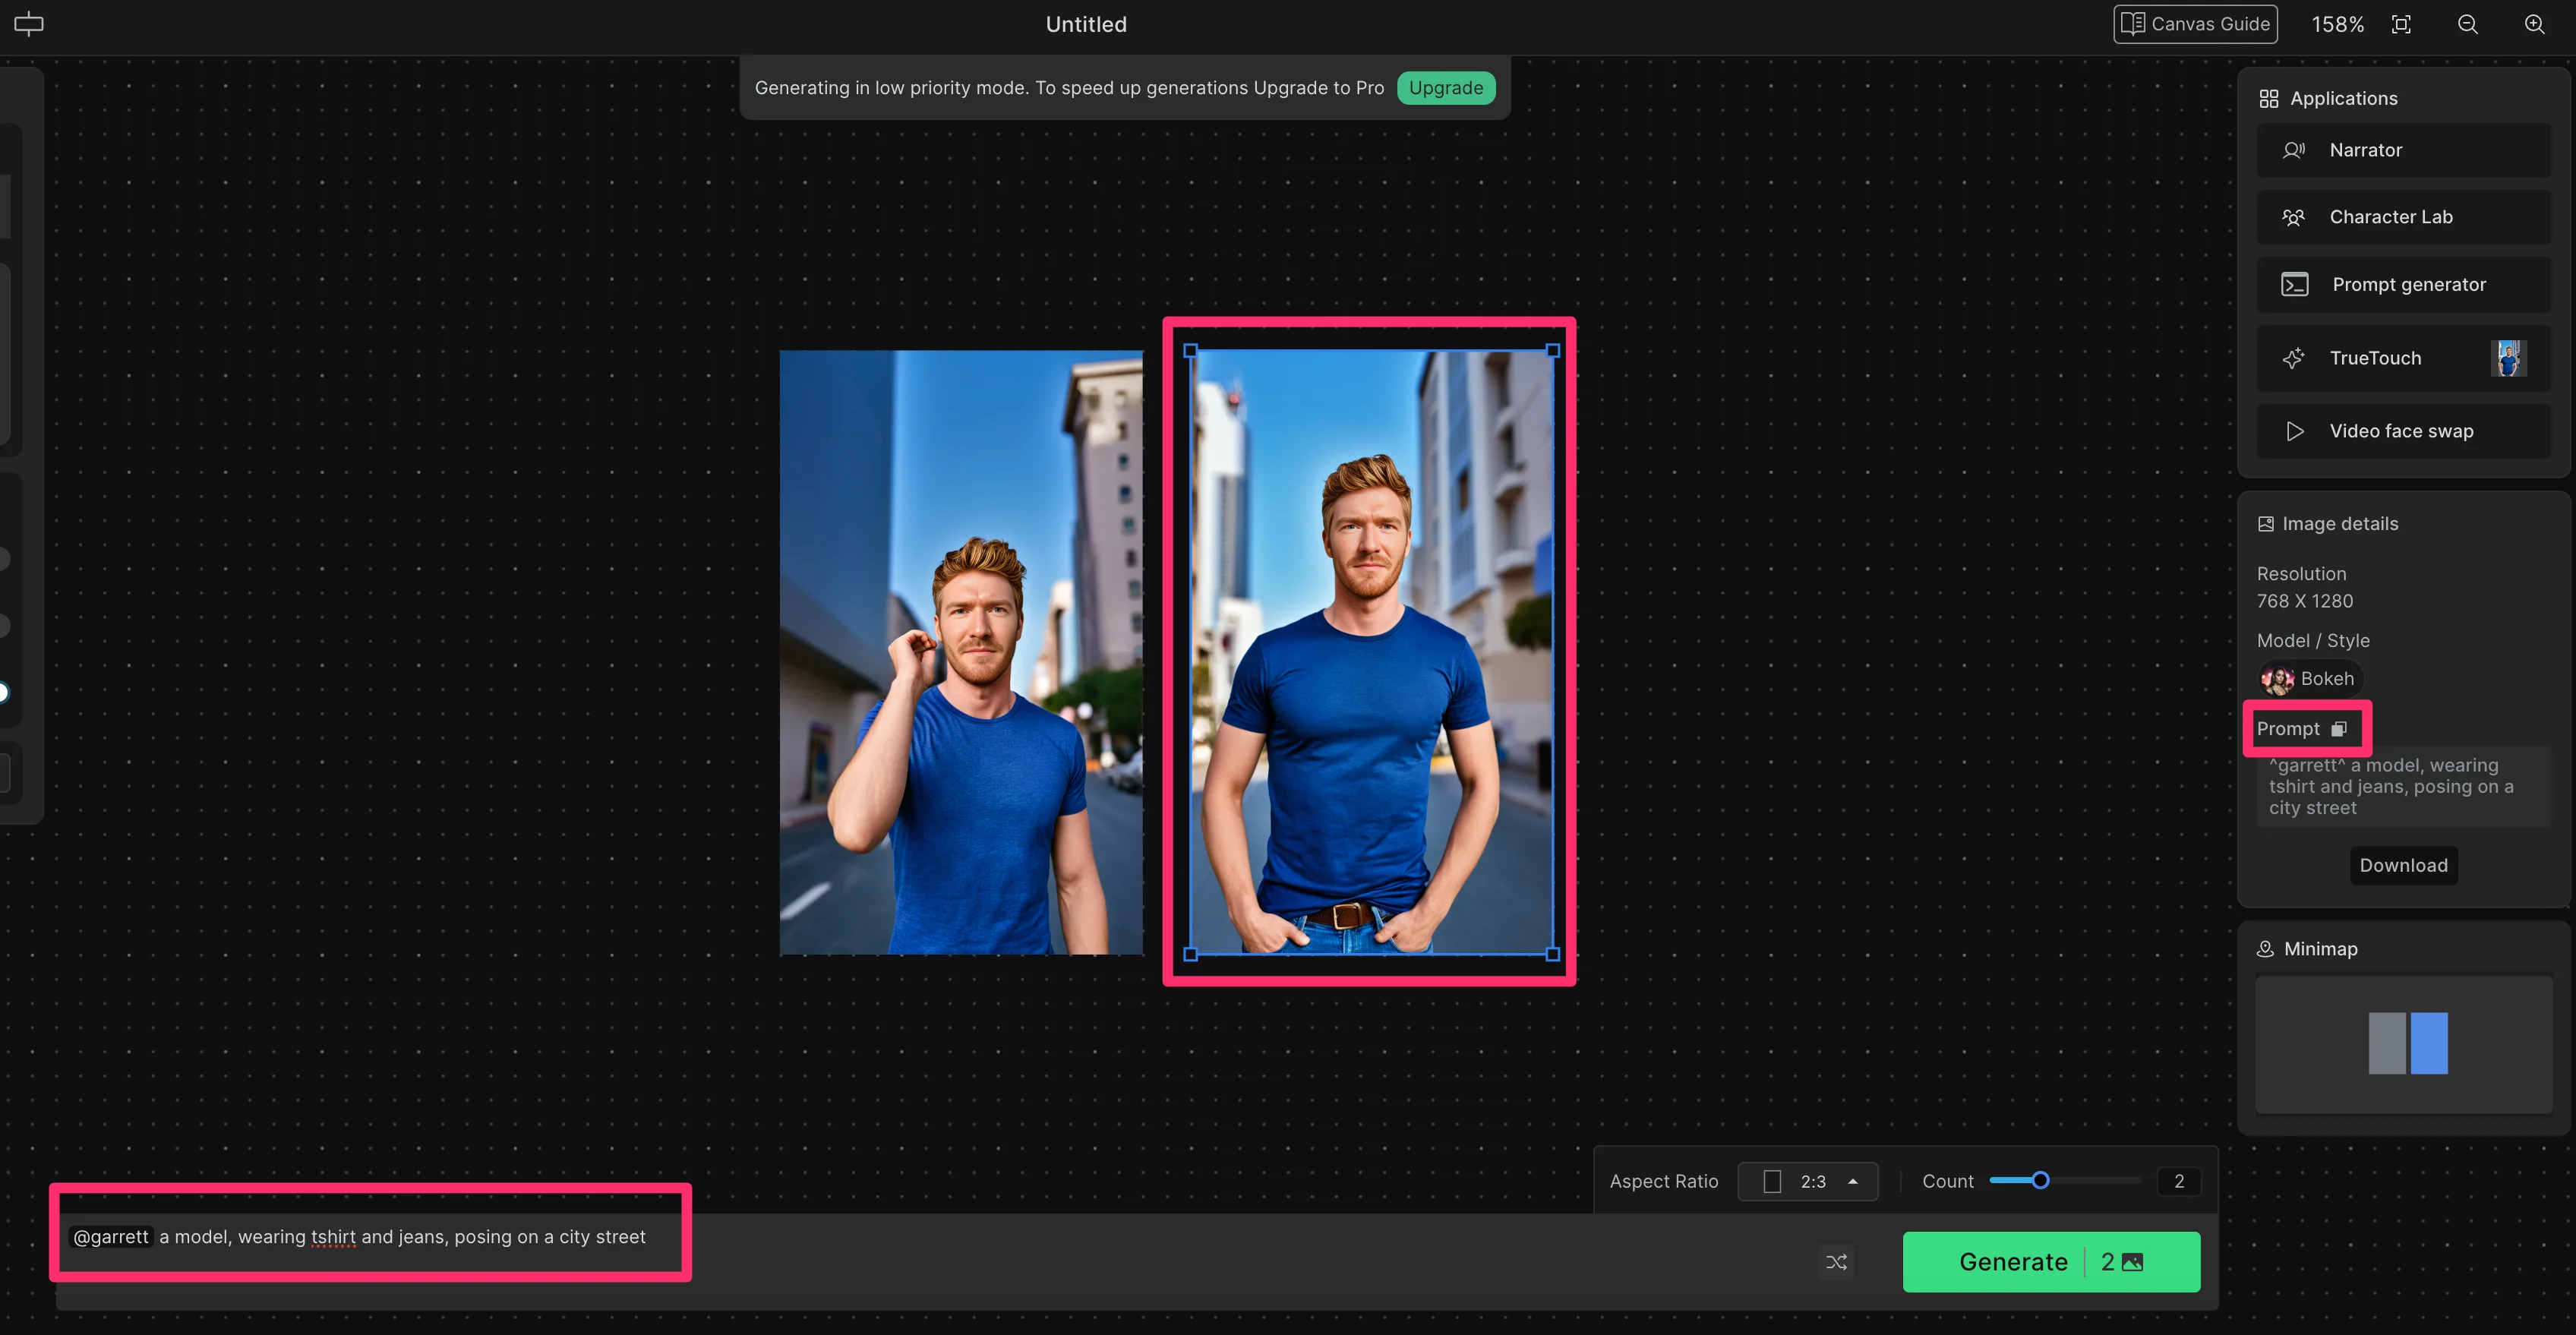Open the Narrator application
Image resolution: width=2576 pixels, height=1335 pixels.
click(x=2403, y=150)
